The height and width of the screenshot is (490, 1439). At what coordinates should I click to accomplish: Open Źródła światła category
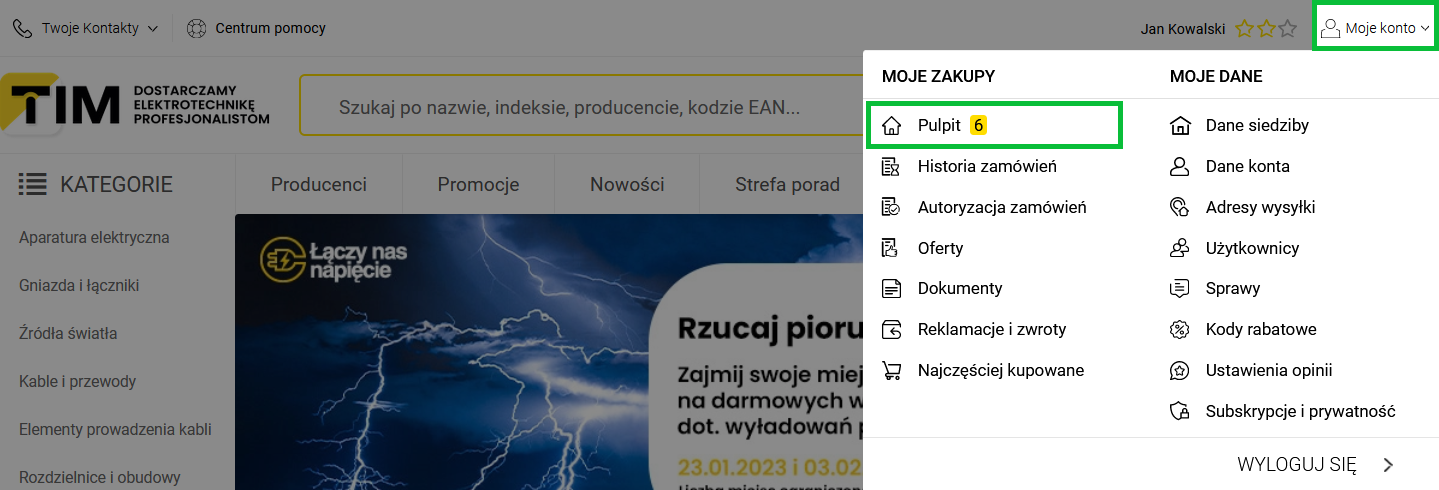[x=68, y=334]
